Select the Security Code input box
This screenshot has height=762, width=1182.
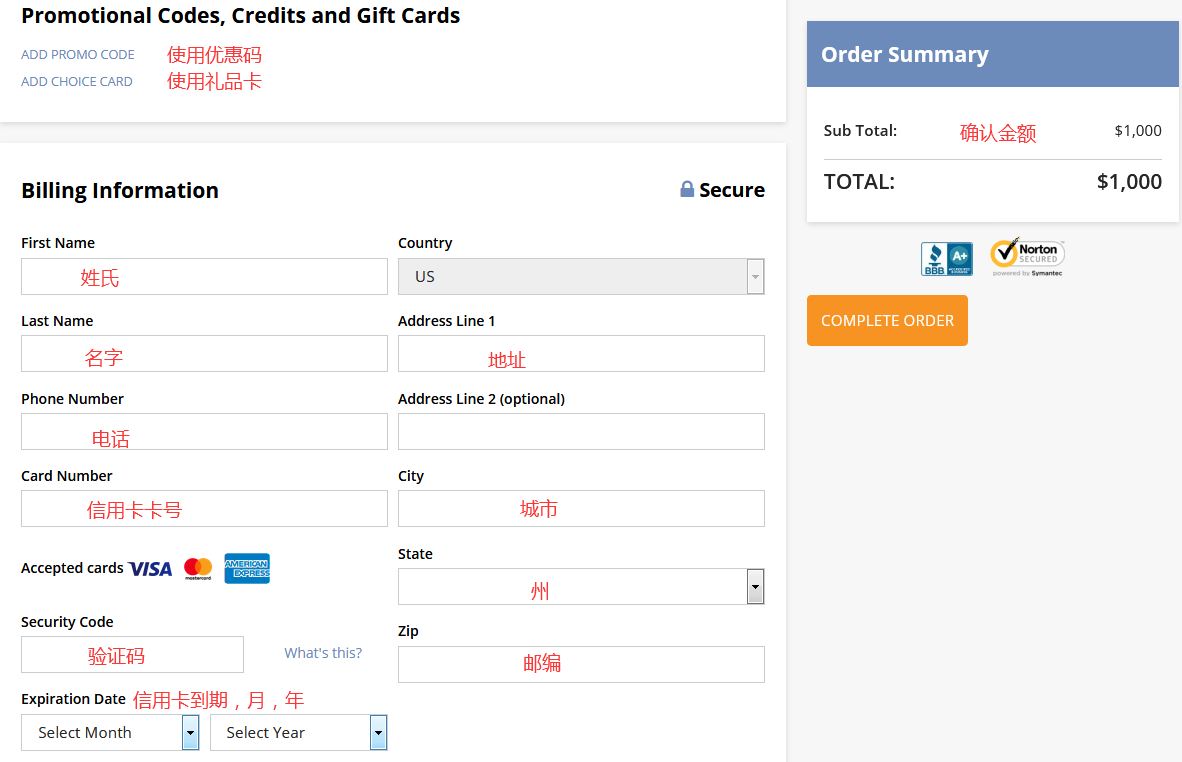(132, 655)
